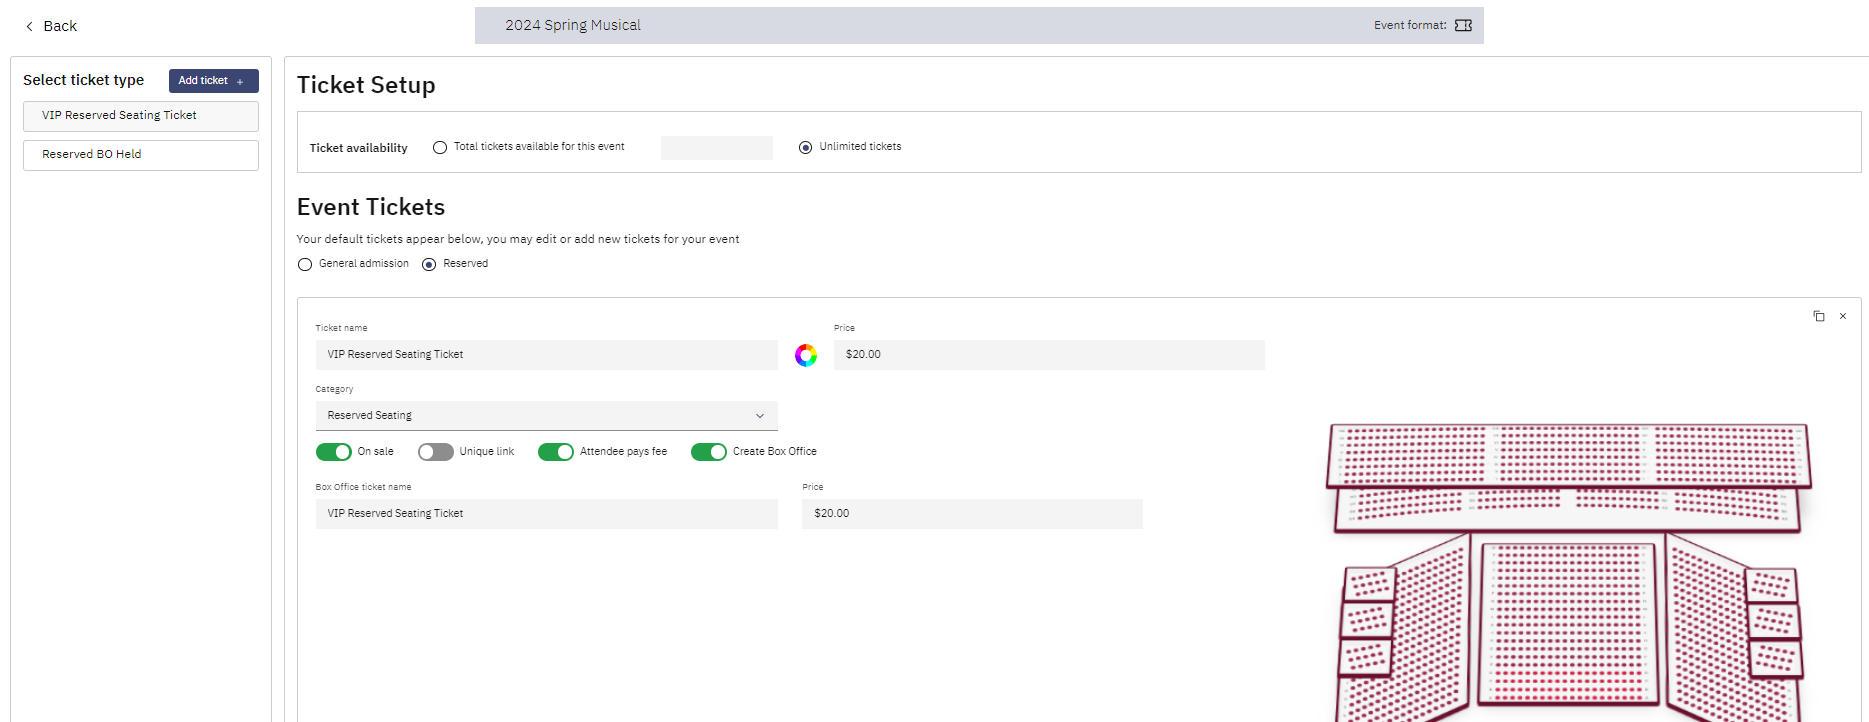Open the ticket color wheel picker
Viewport: 1869px width, 722px height.
[x=806, y=355]
